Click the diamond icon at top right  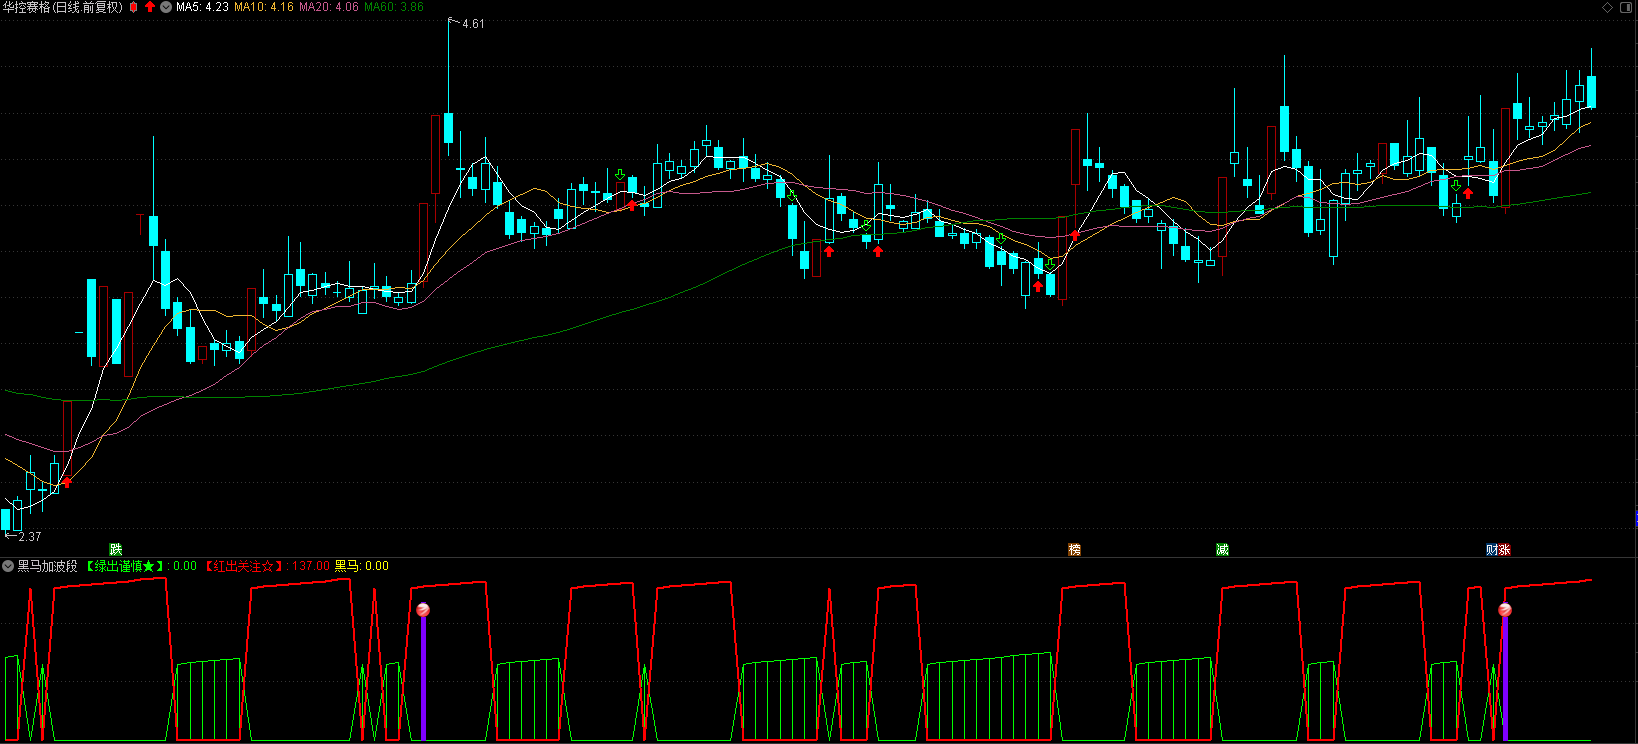point(1608,7)
